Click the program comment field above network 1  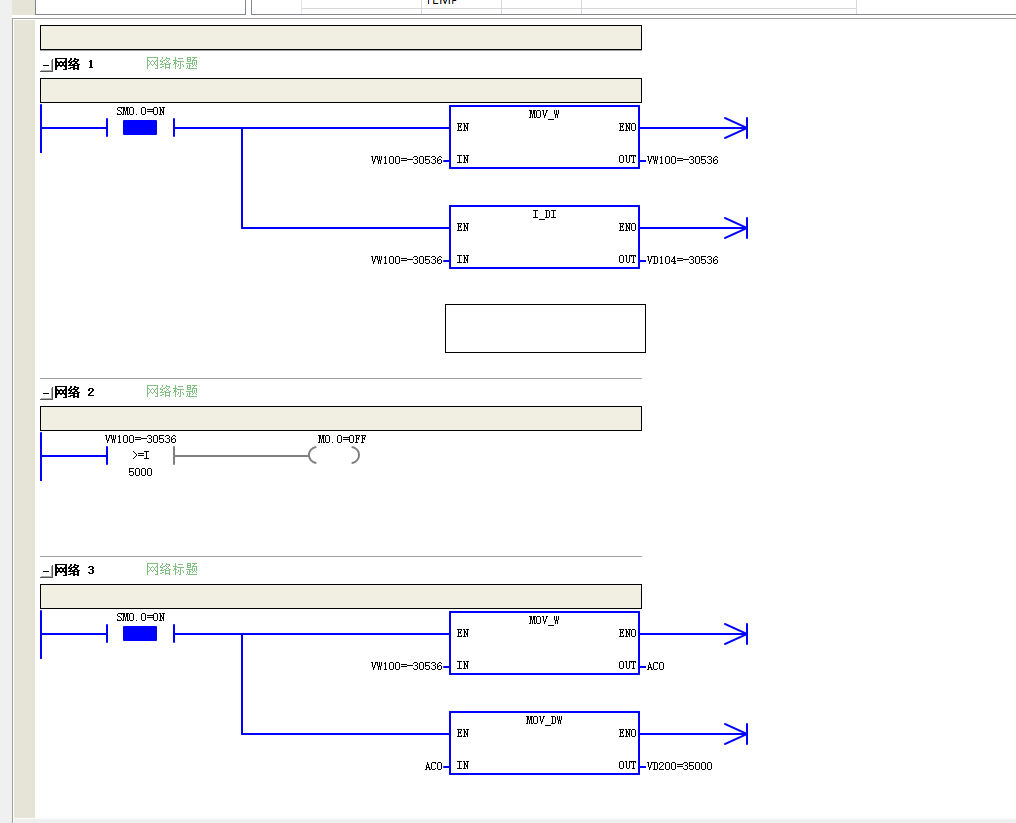click(341, 38)
